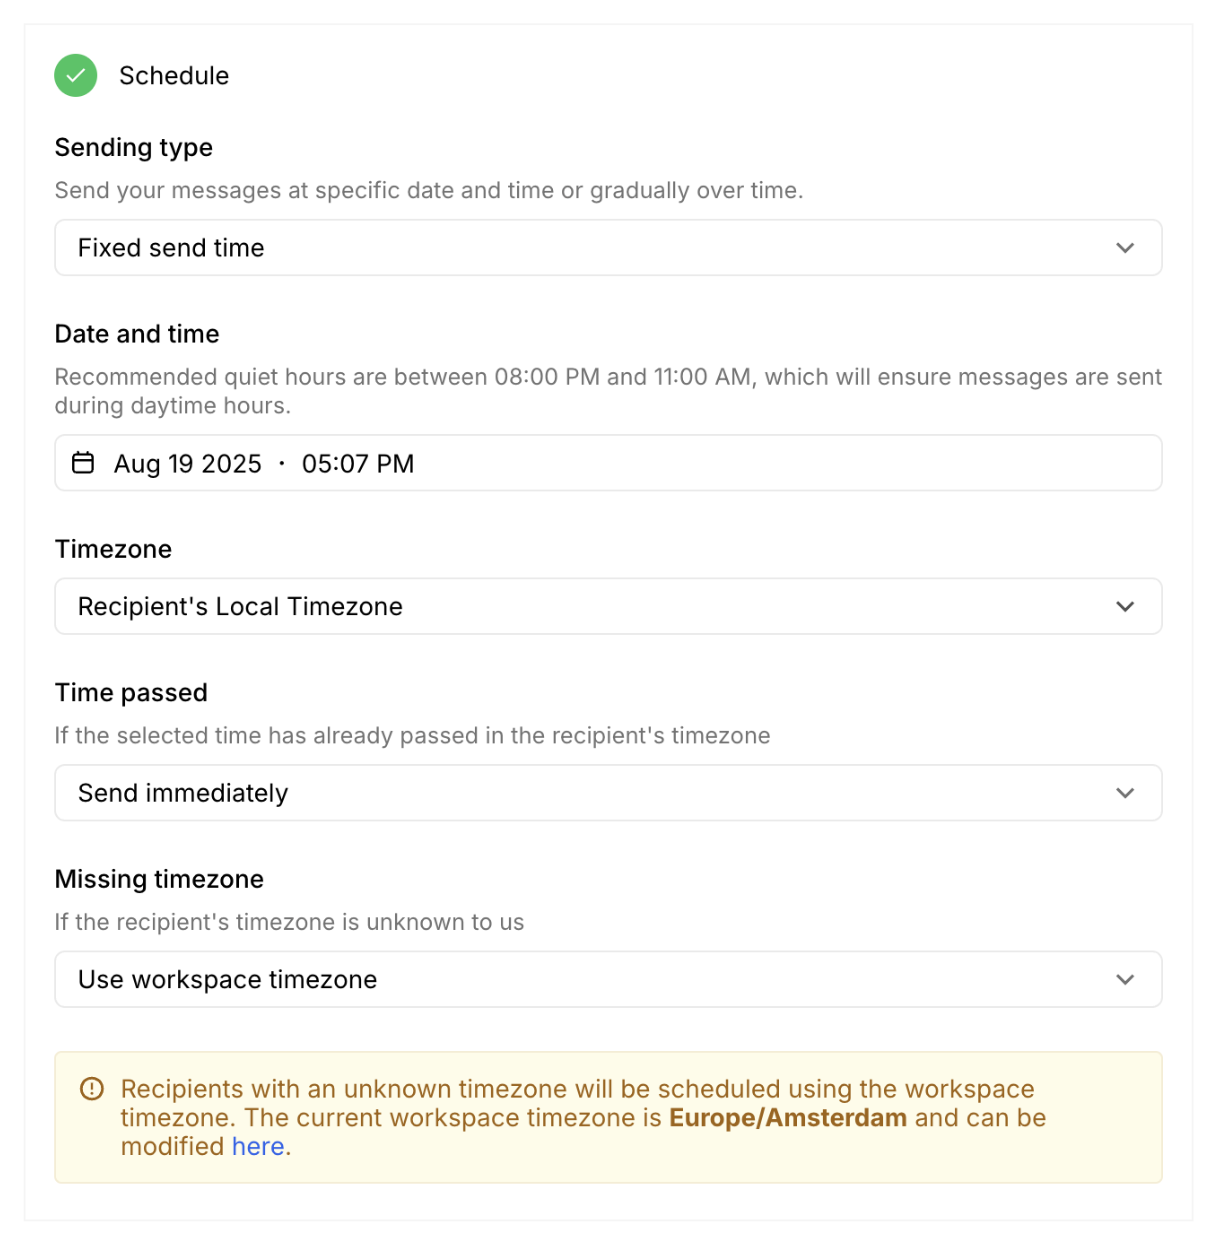Follow the 'here' link to modify timezone
This screenshot has width=1214, height=1234.
pos(258,1147)
